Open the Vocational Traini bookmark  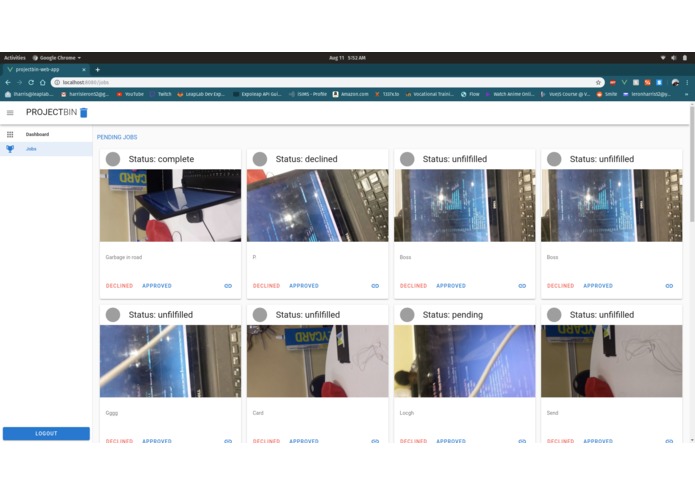(x=429, y=94)
